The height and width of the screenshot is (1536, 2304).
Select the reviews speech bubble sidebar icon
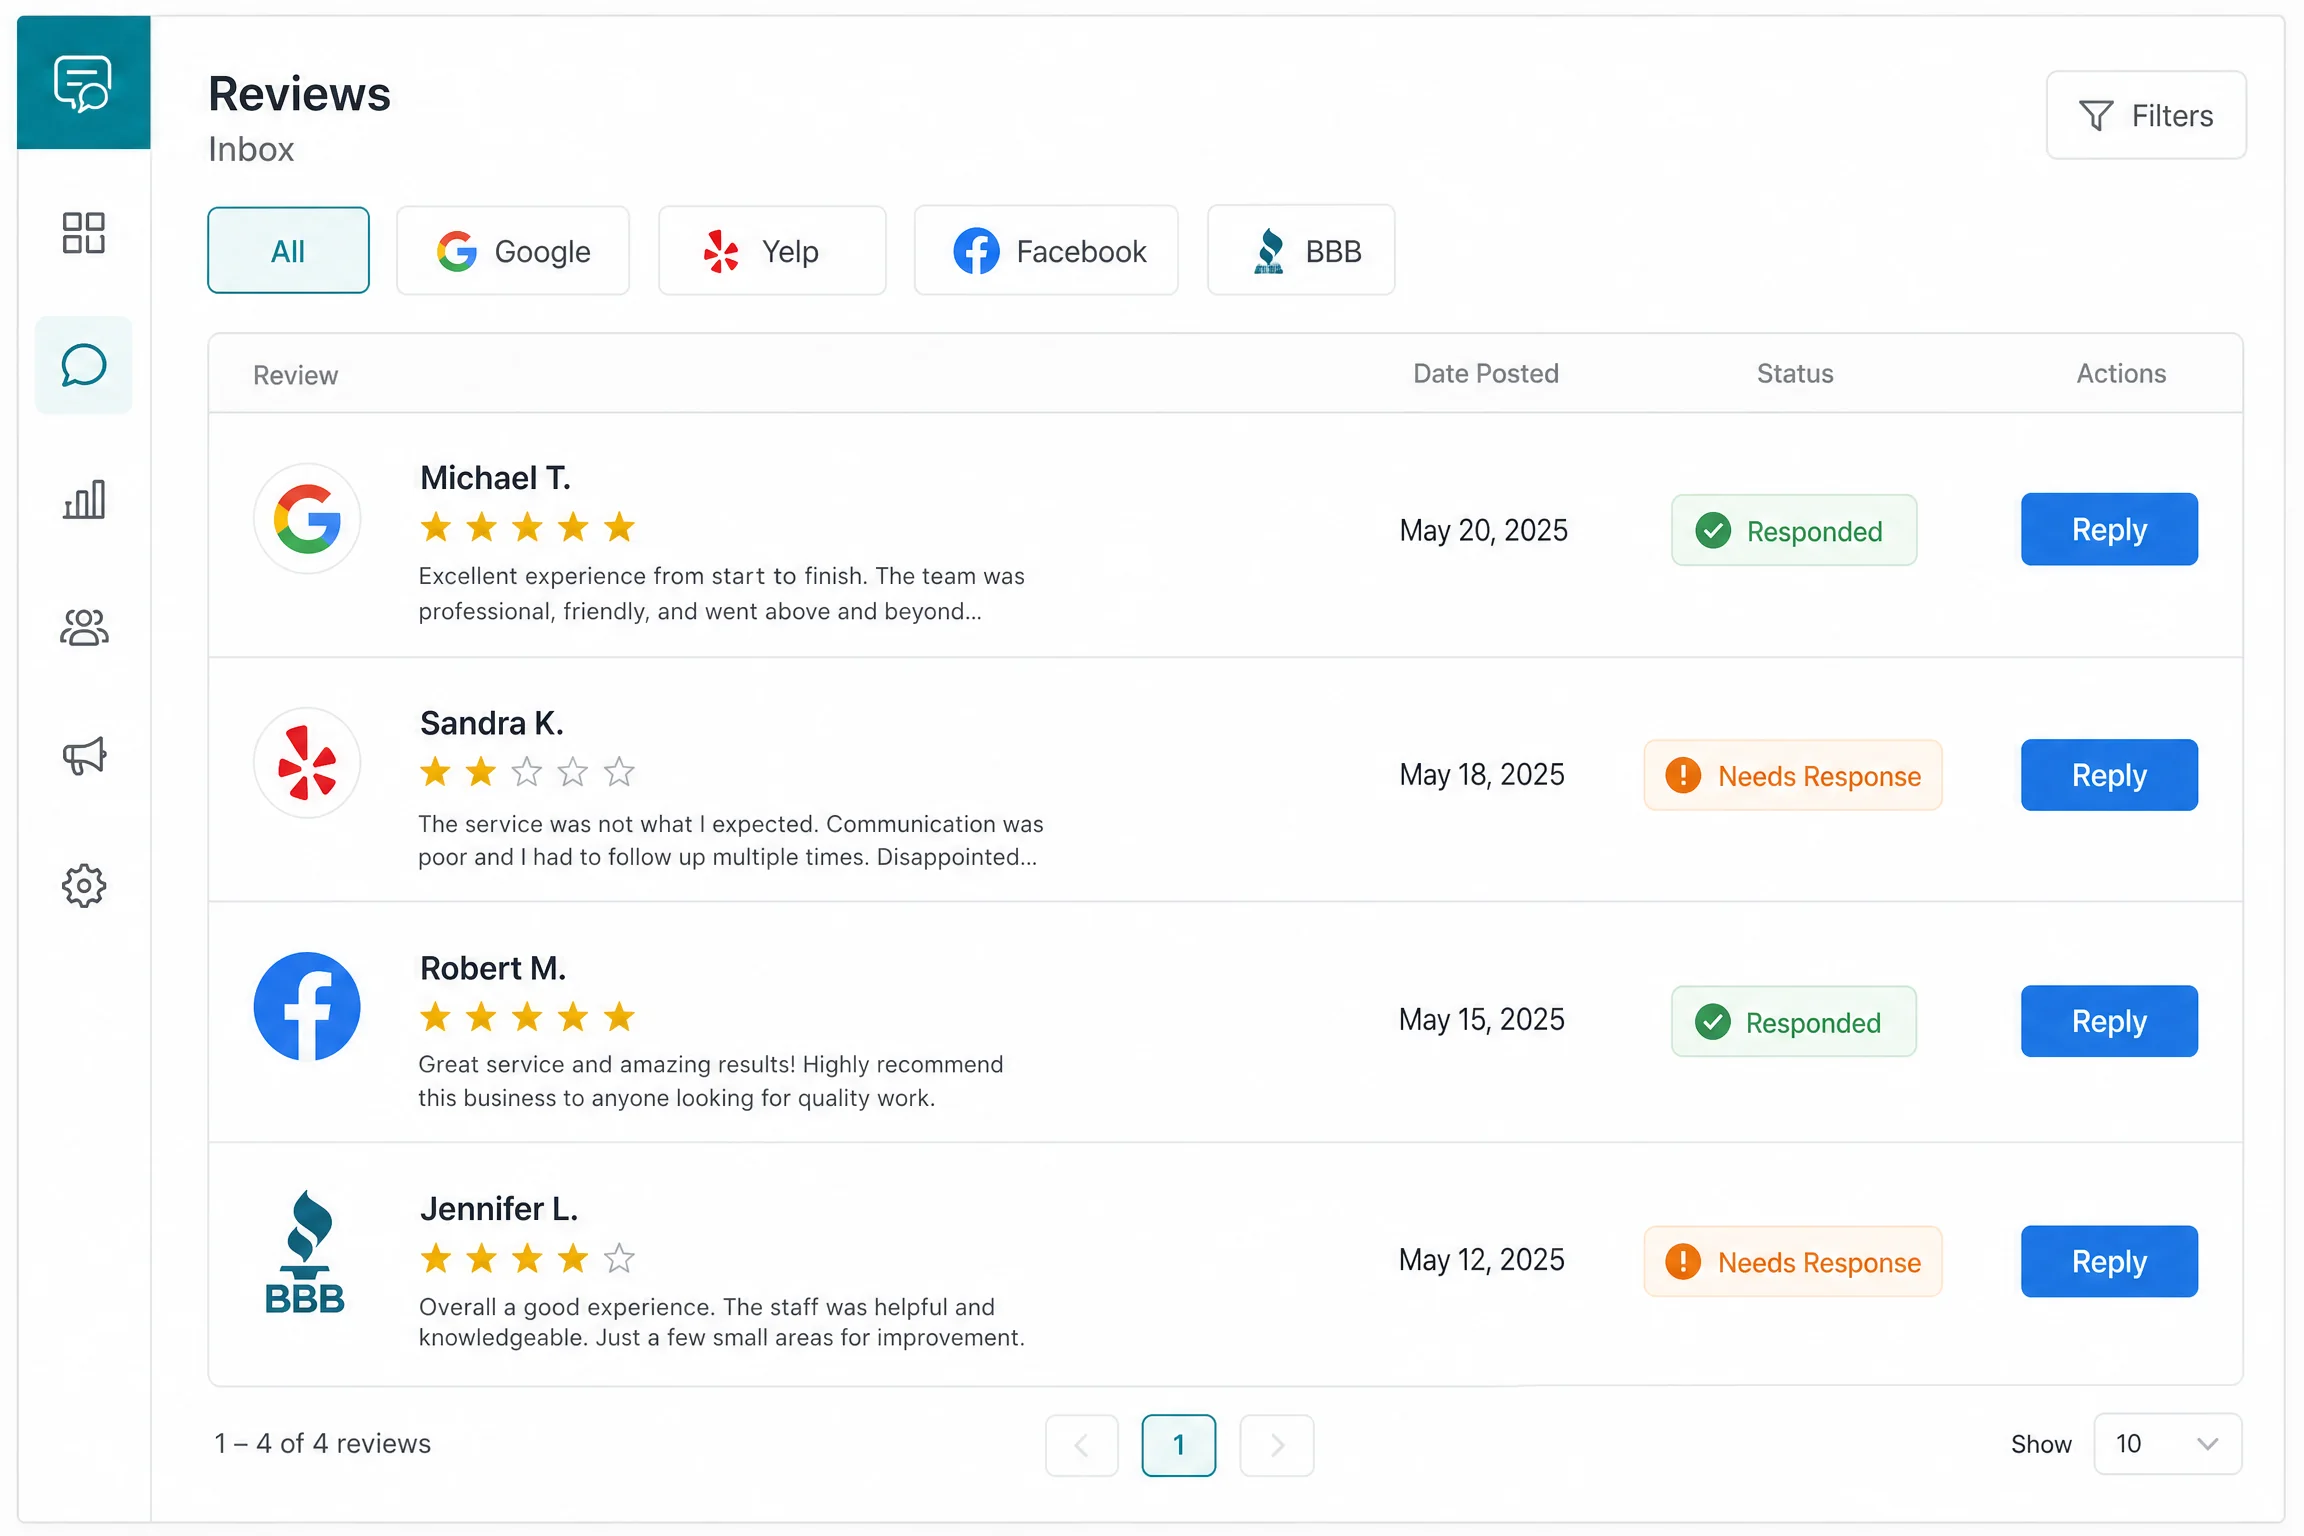point(84,365)
